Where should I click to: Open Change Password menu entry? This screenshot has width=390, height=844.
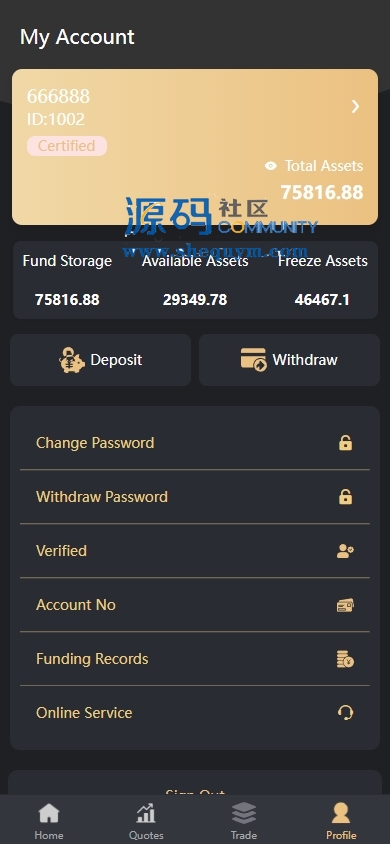(195, 443)
